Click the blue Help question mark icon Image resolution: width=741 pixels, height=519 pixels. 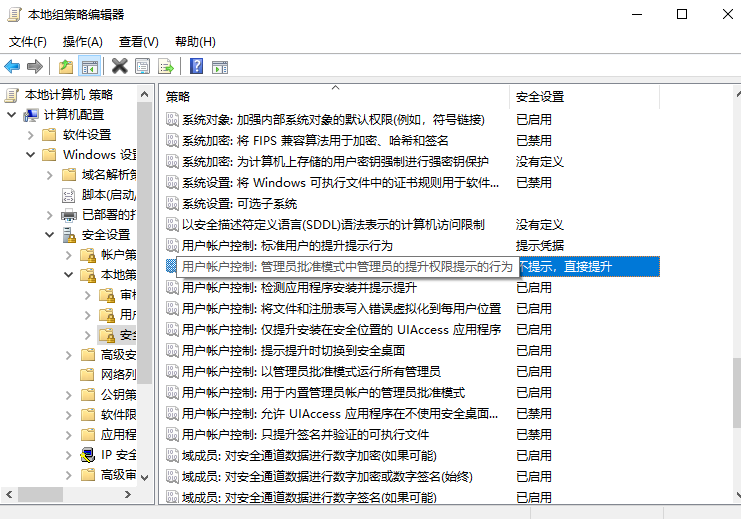(197, 67)
